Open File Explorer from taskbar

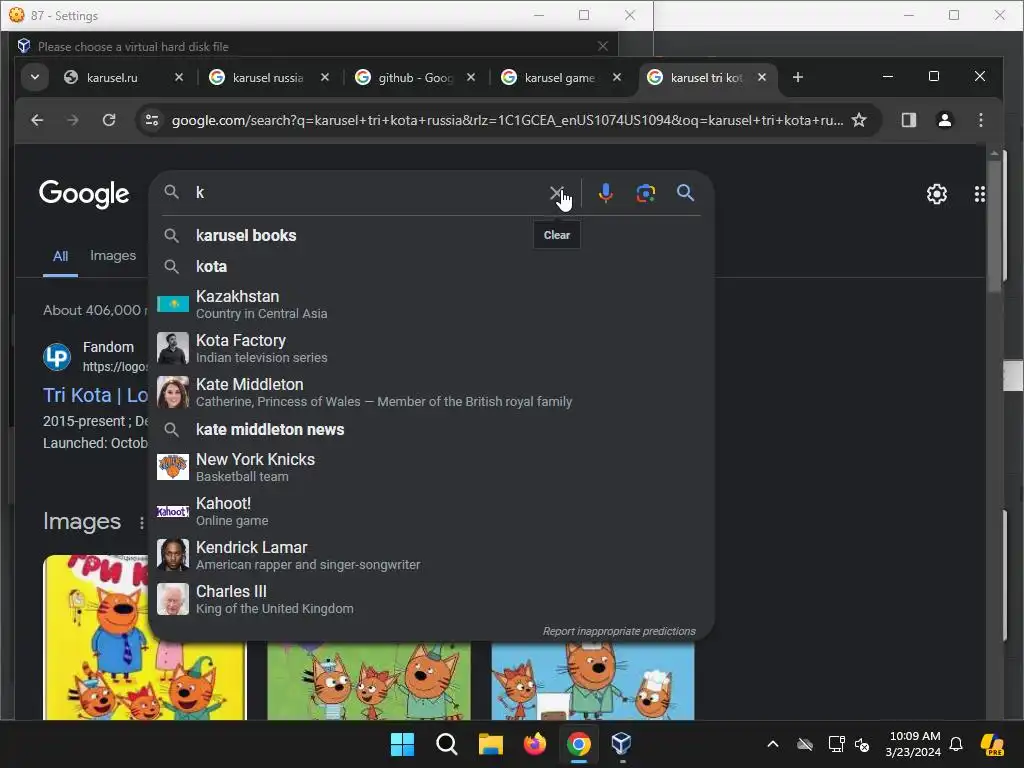point(490,744)
